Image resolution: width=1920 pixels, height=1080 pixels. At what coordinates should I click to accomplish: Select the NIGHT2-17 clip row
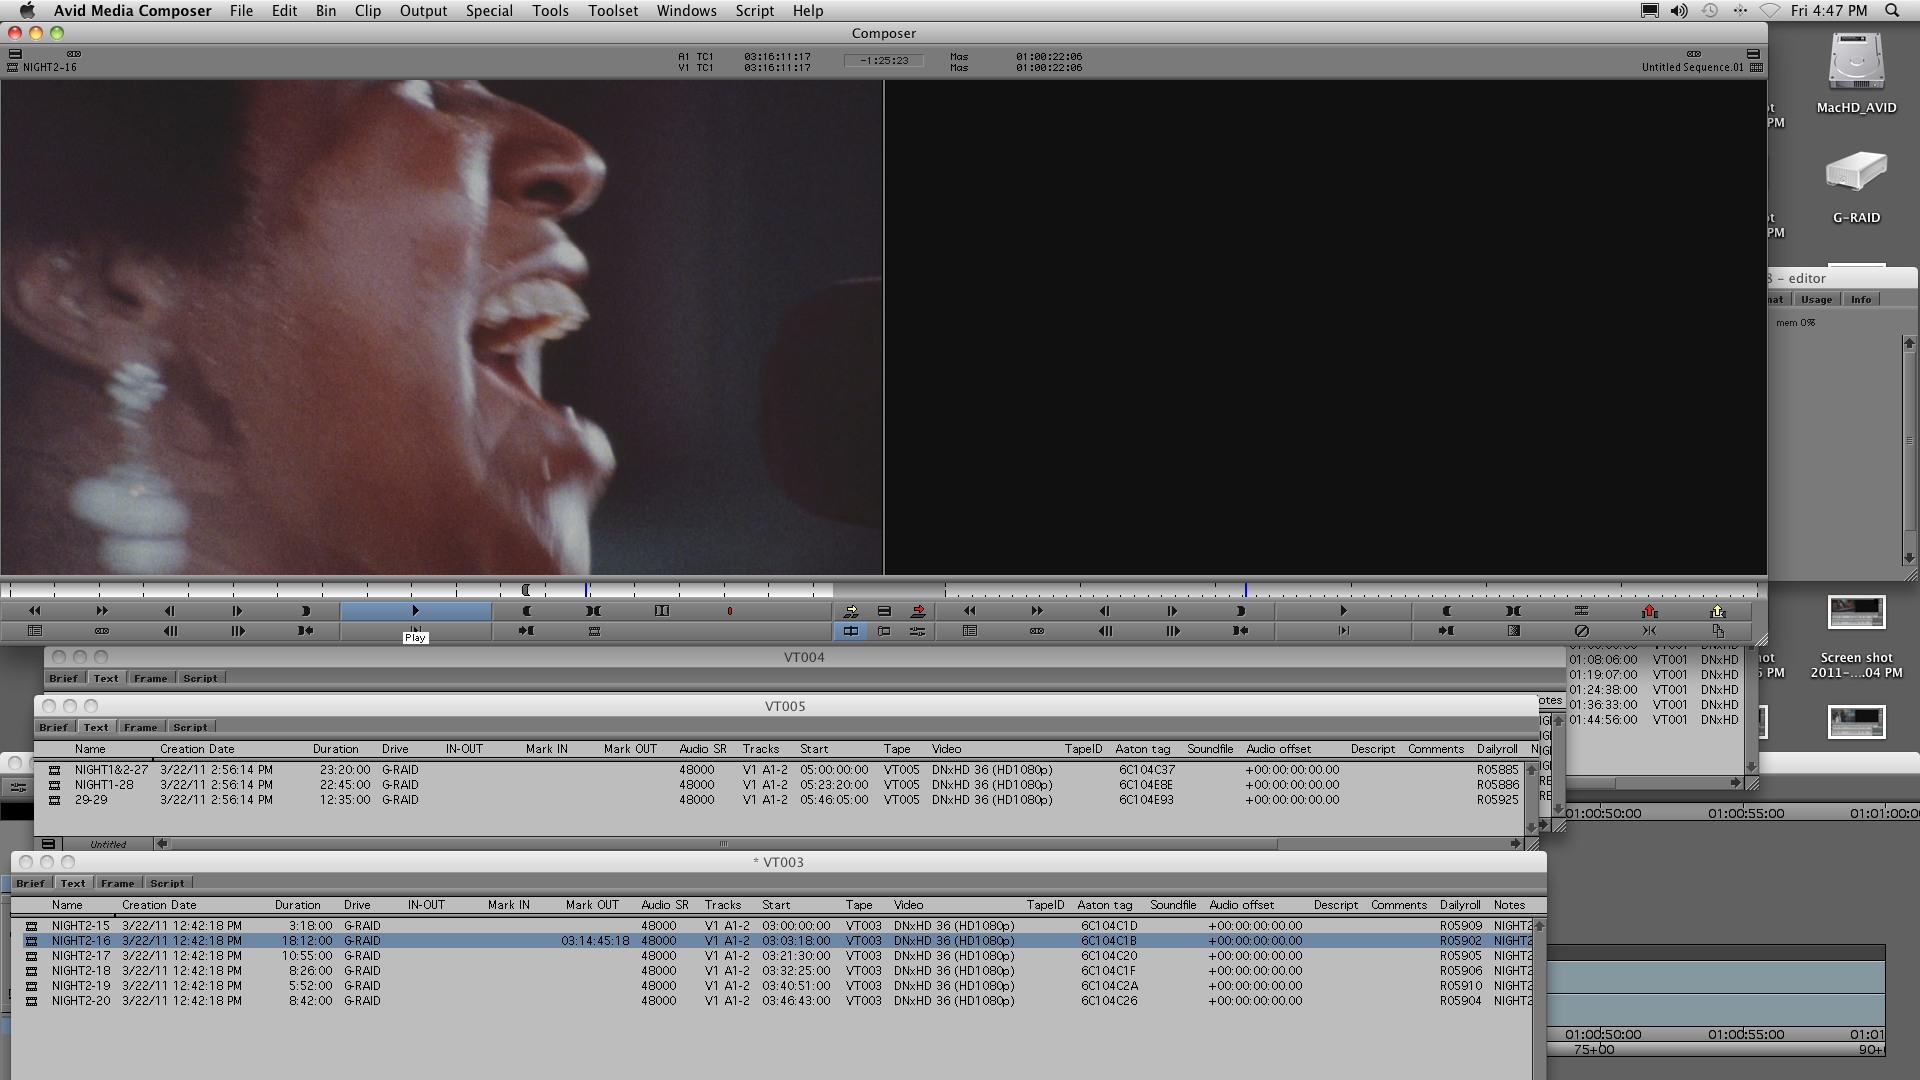81,956
